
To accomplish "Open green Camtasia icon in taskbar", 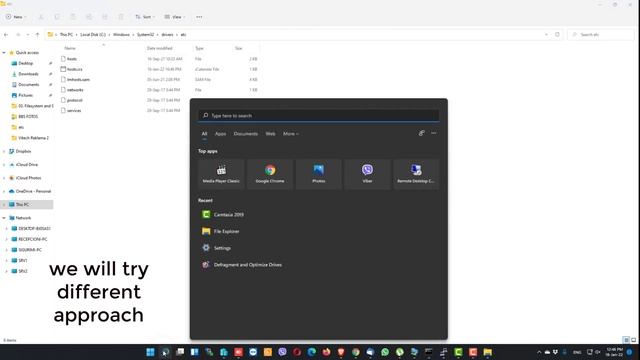I will coord(458,352).
